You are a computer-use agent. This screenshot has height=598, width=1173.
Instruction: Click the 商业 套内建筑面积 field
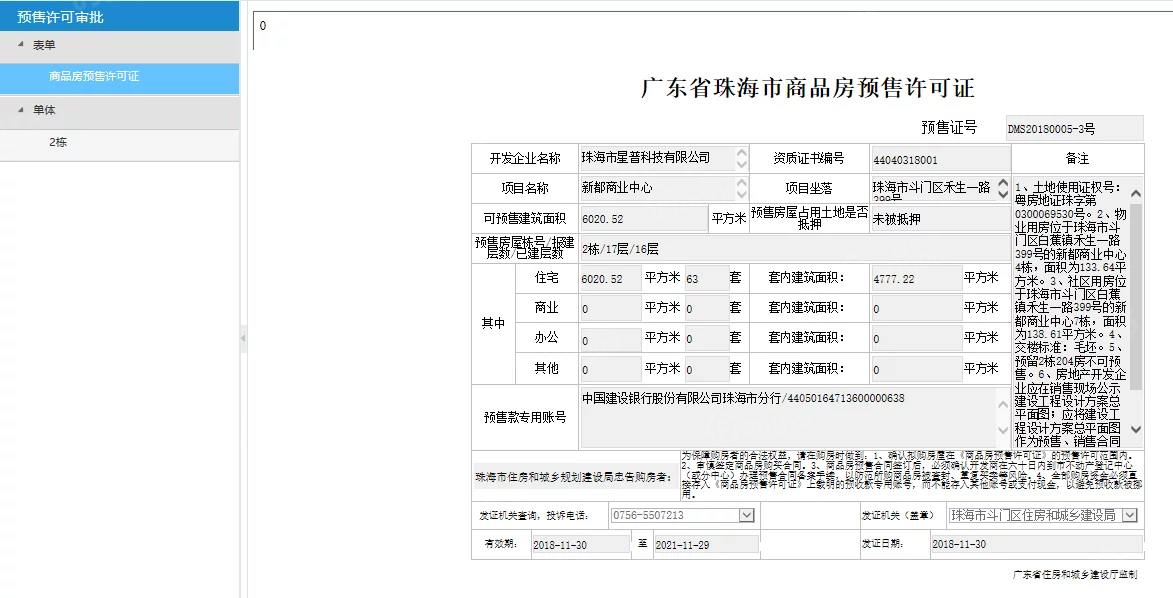[916, 308]
